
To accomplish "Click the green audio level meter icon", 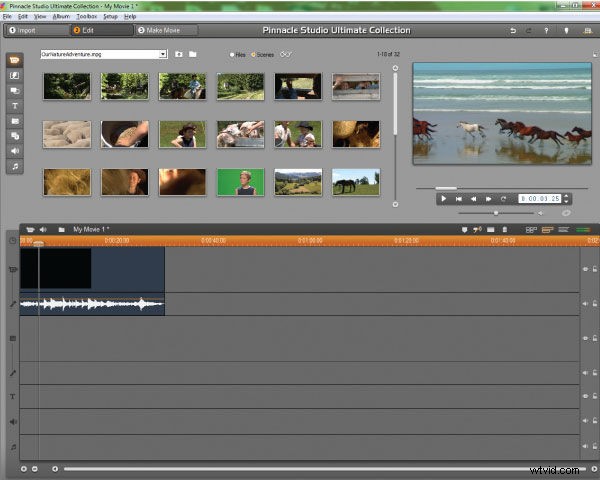I will (x=583, y=230).
